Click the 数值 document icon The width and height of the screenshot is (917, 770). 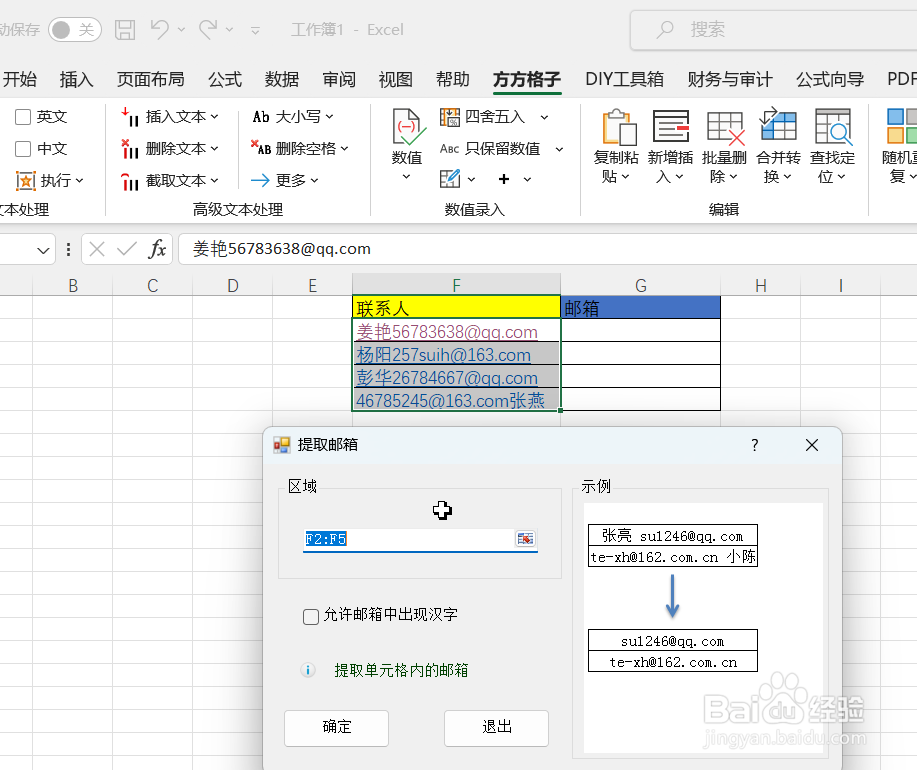(406, 126)
